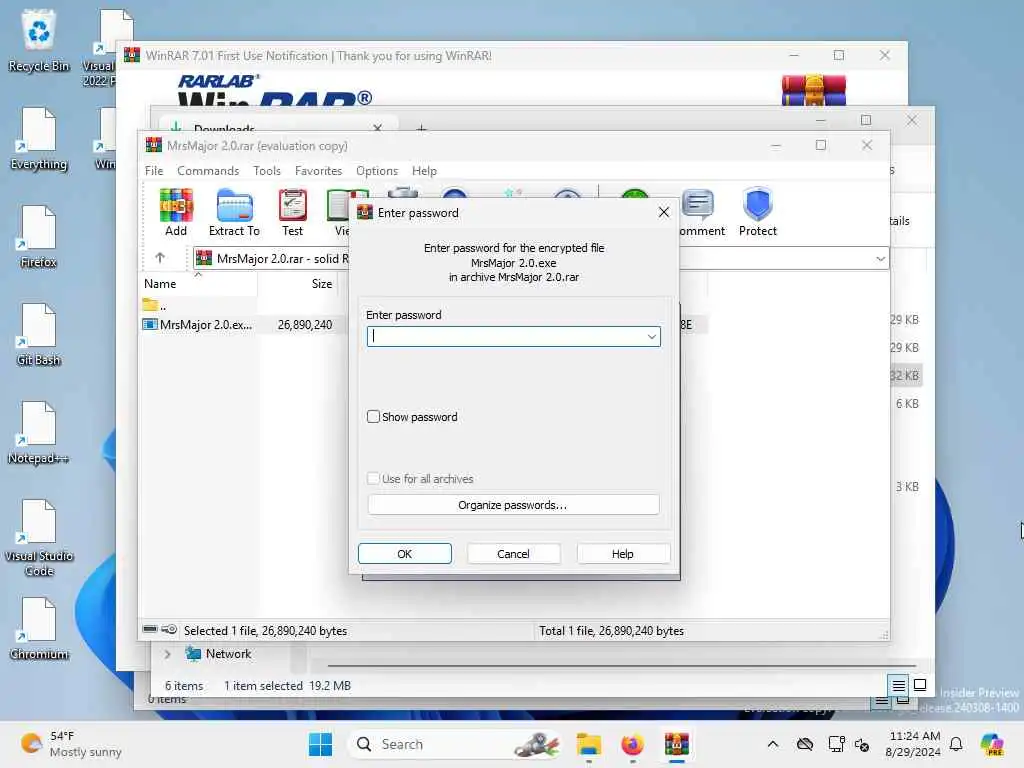Switch to WinRAR in the taskbar
Viewport: 1024px width, 768px height.
pos(677,744)
